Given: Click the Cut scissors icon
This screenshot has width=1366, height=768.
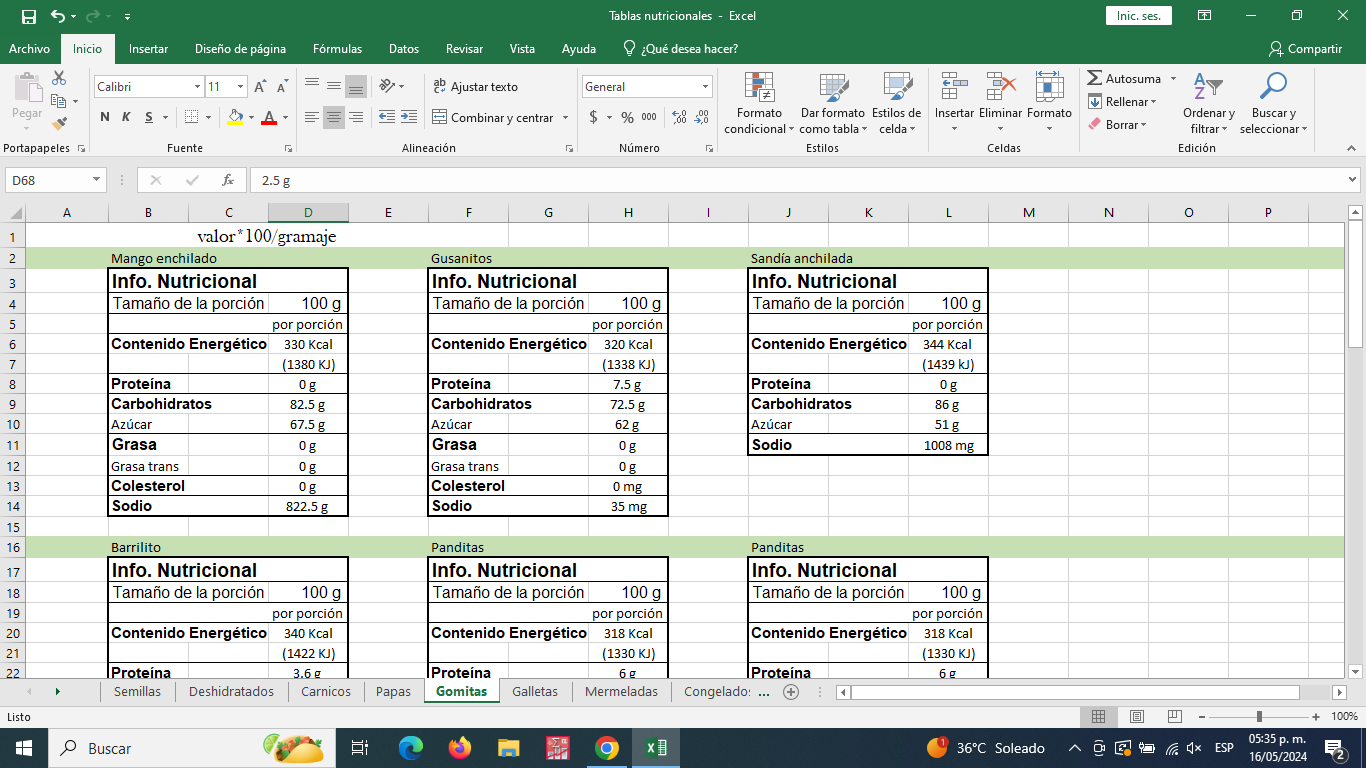Looking at the screenshot, I should 59,79.
